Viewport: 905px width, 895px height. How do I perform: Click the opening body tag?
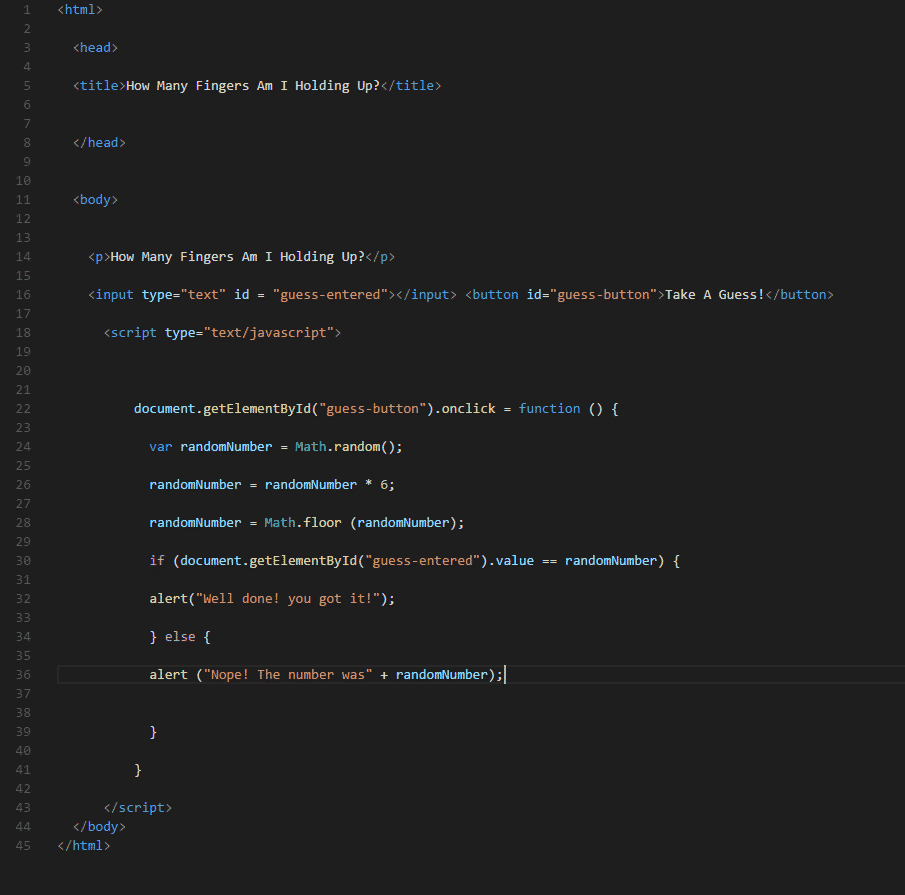pos(95,200)
